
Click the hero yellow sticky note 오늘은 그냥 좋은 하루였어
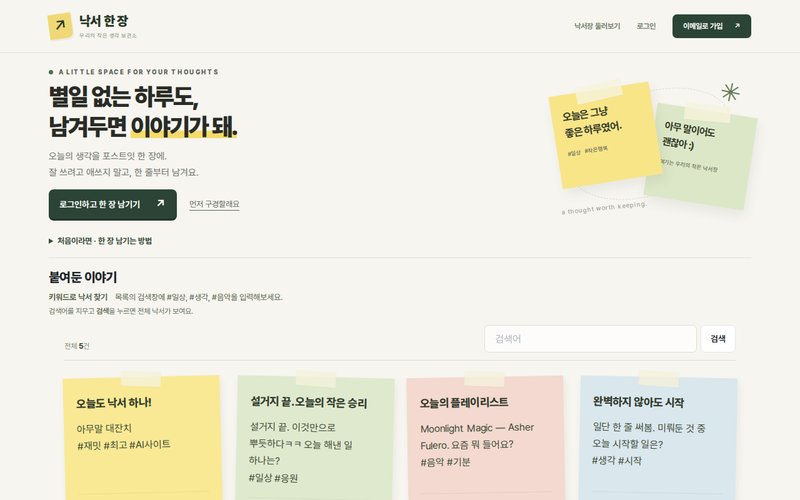[605, 134]
